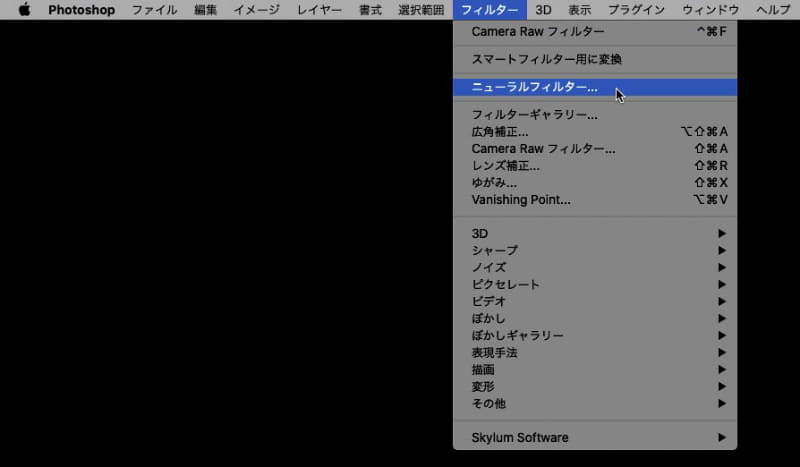
Task: Open the Apple menu
Action: pos(24,10)
